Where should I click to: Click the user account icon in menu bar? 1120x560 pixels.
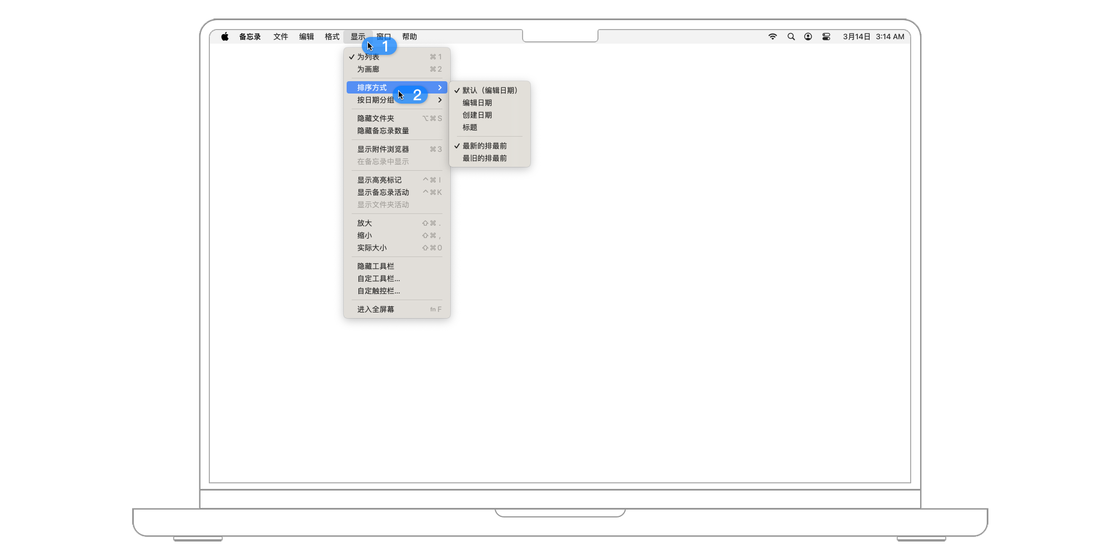point(808,36)
